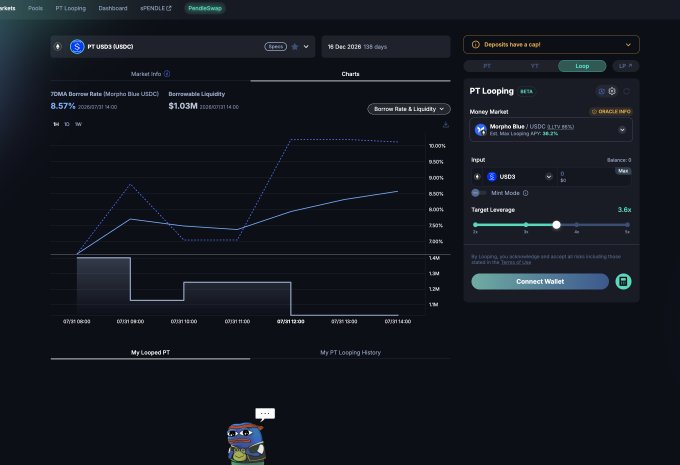The image size is (680, 465).
Task: Open PendleSwap in top navigation
Action: tap(205, 8)
